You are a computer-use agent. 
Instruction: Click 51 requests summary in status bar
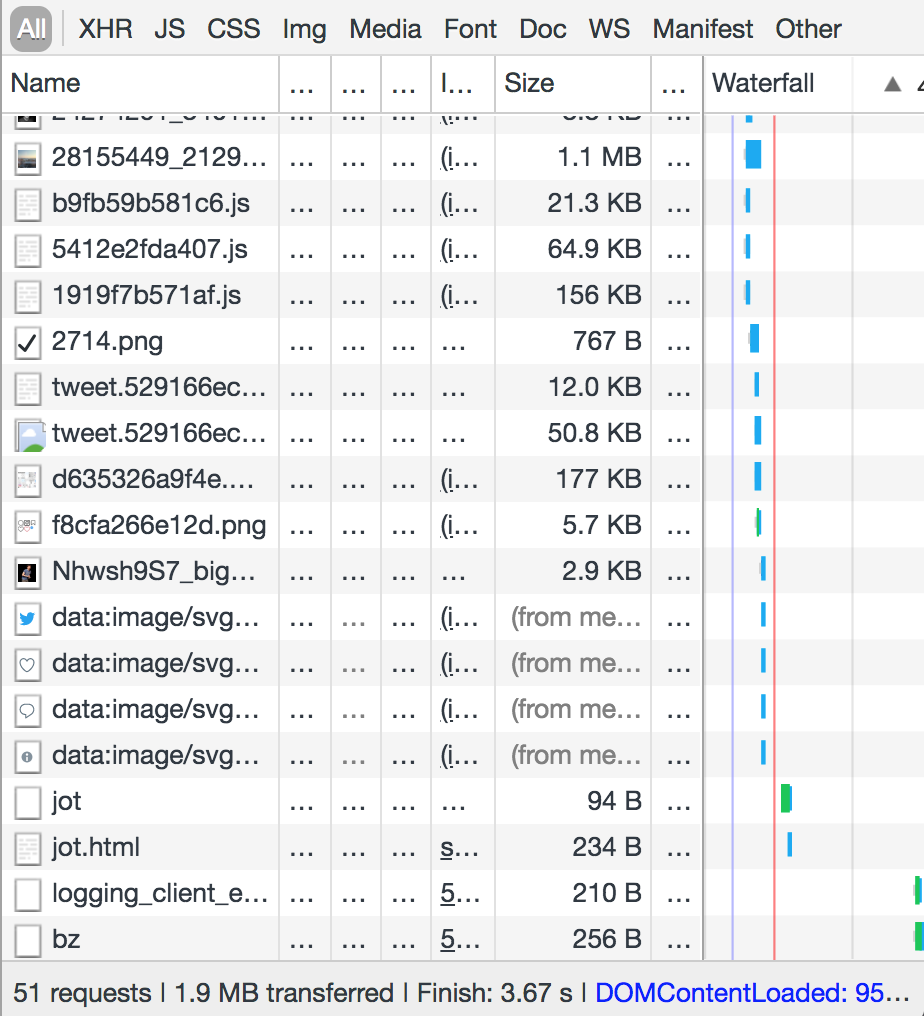pos(82,993)
